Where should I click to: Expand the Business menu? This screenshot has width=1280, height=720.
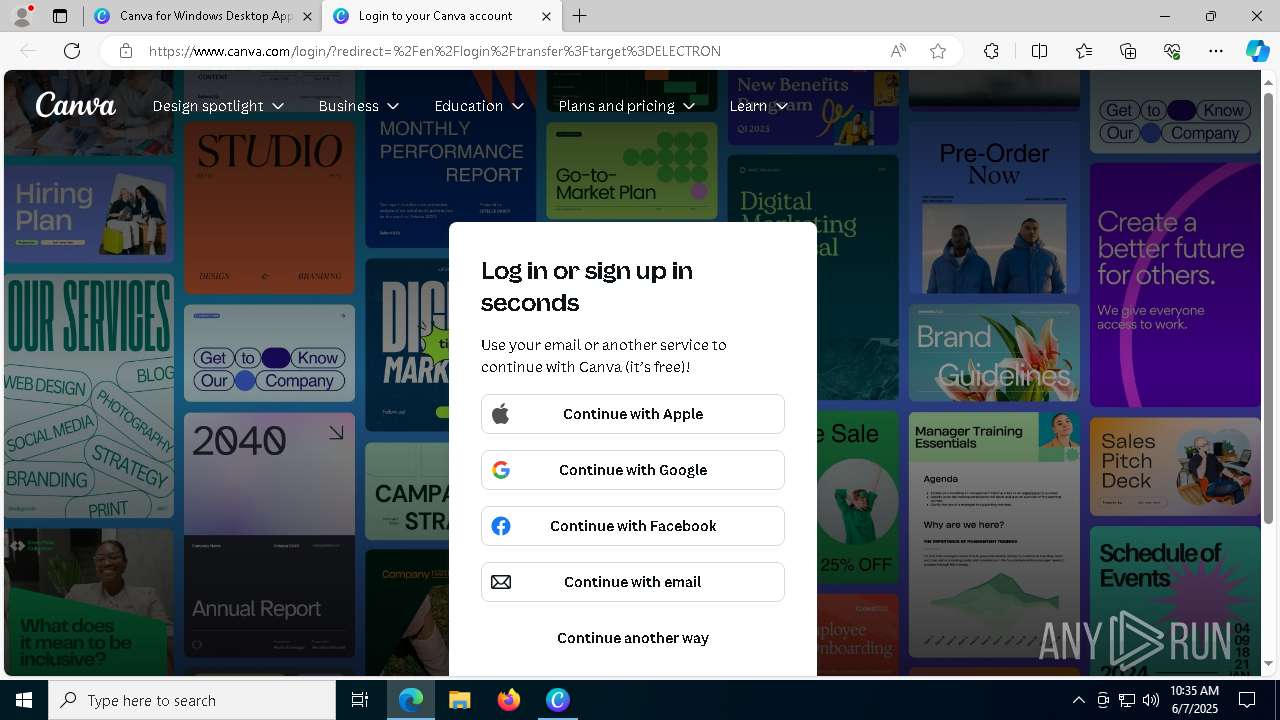click(x=359, y=106)
